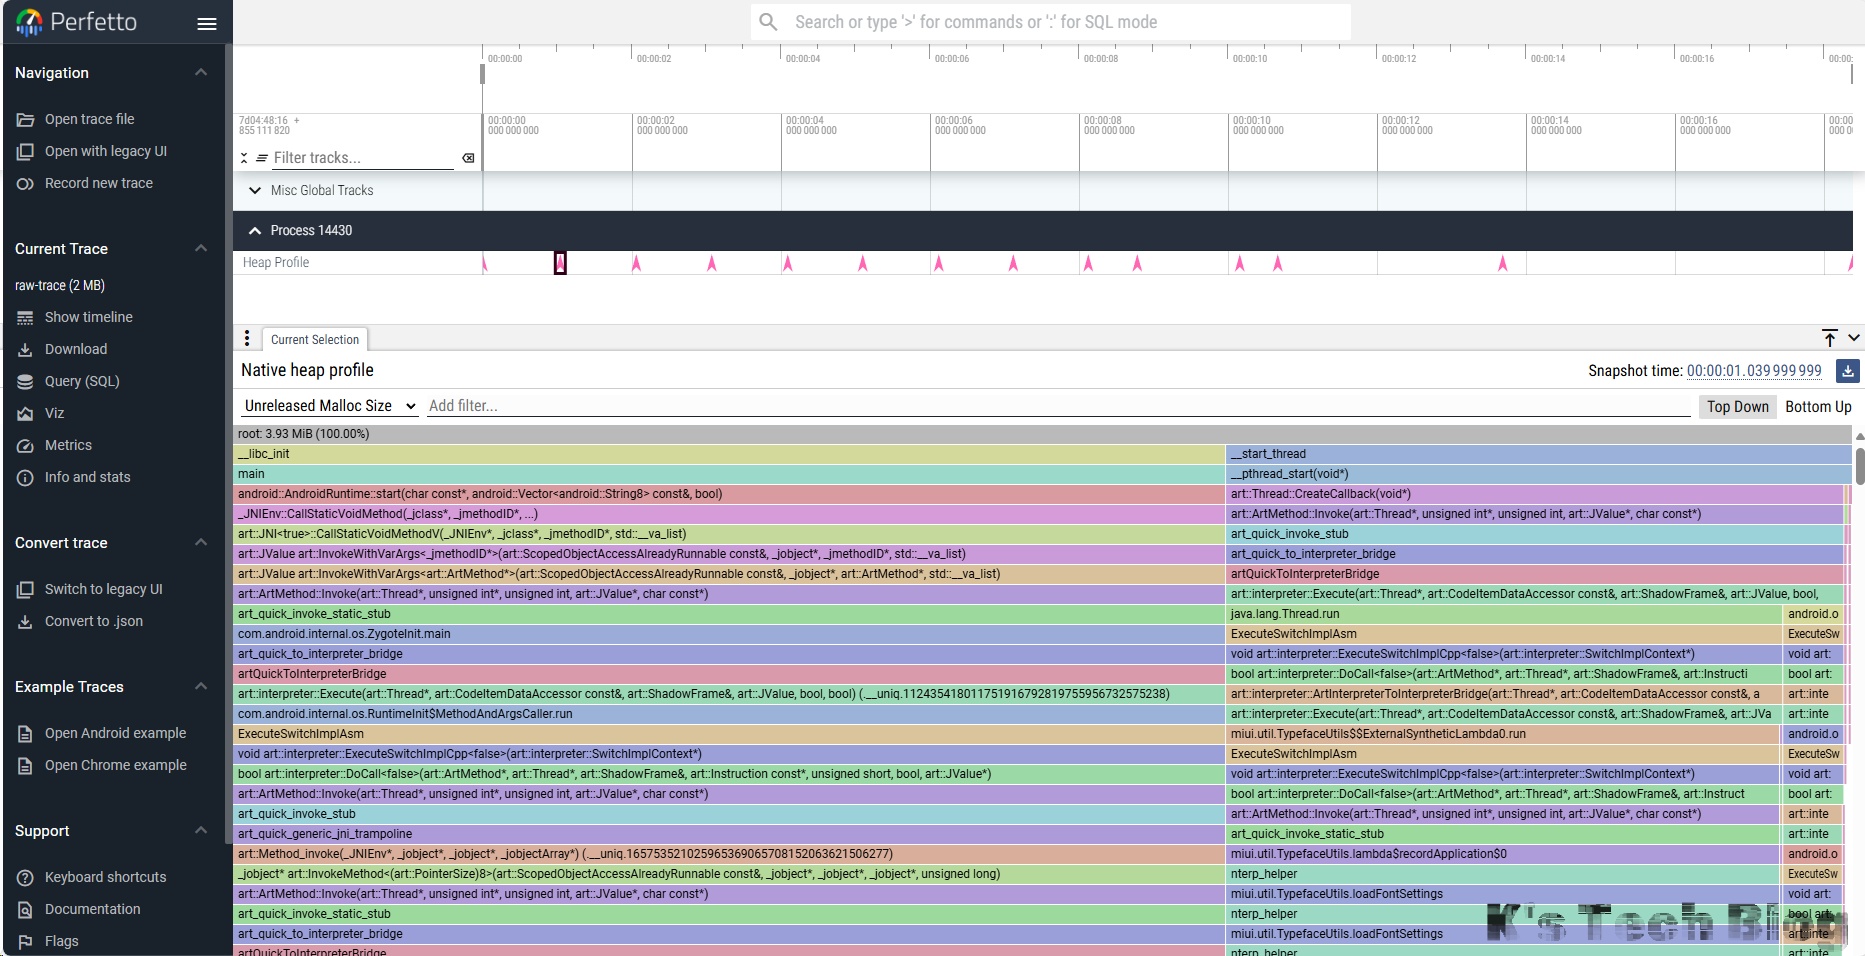
Task: Click the download snapshot profile icon
Action: click(1847, 371)
